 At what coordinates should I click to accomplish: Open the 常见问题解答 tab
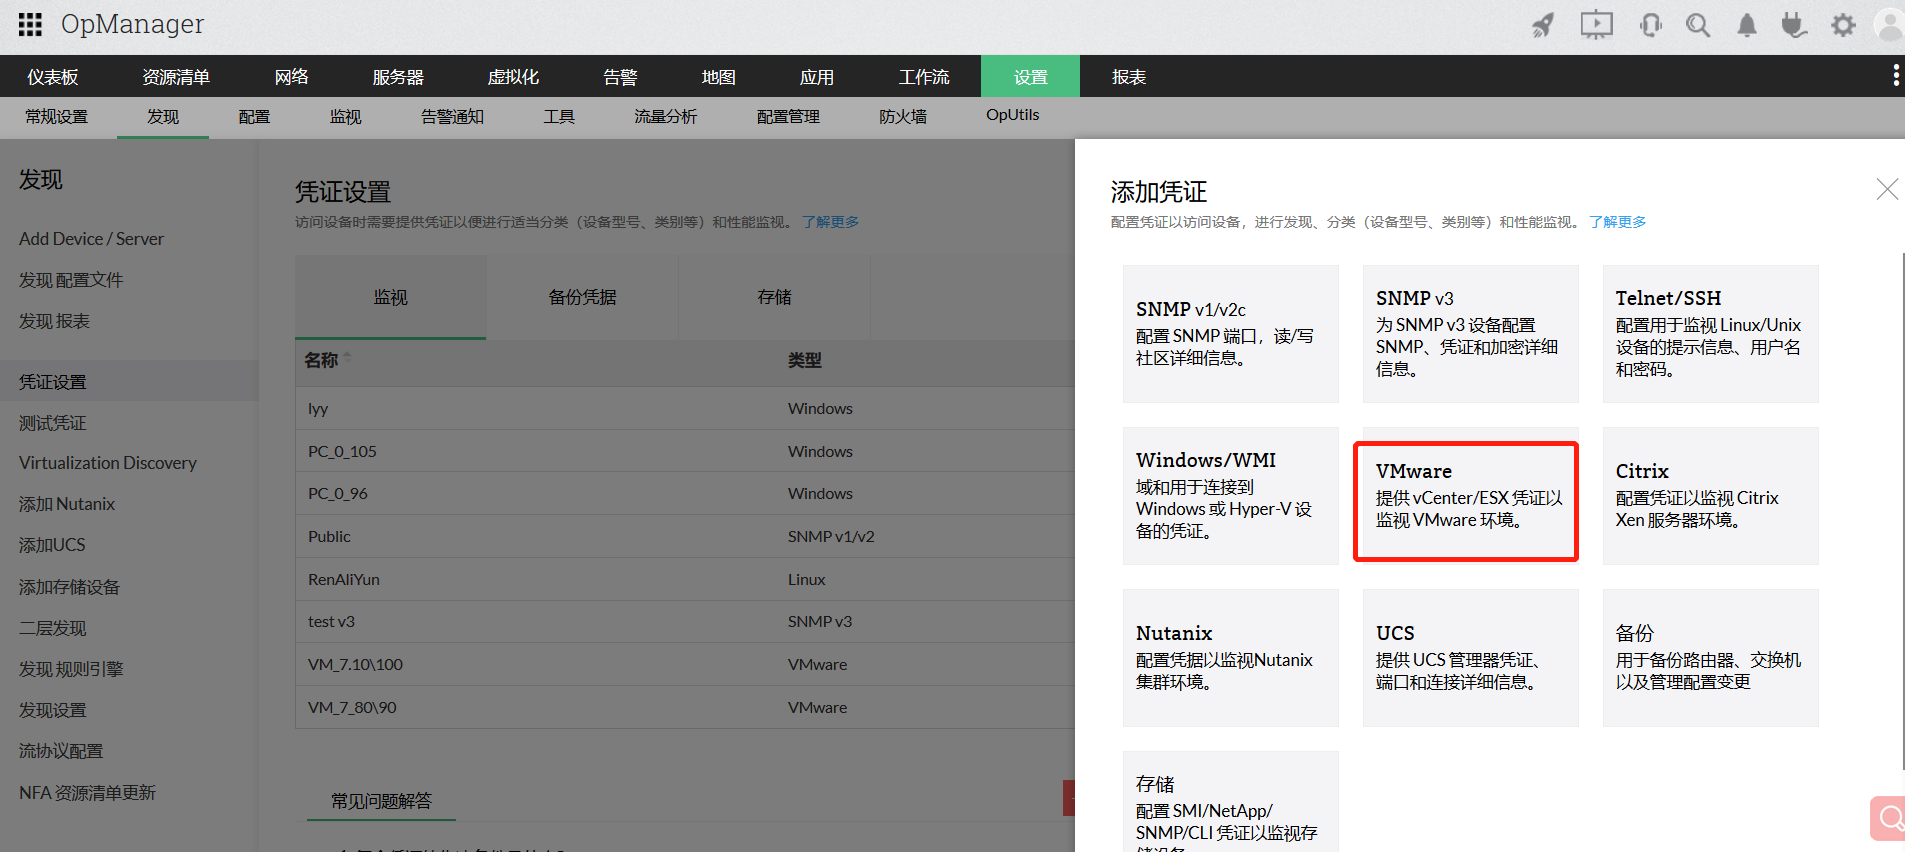pyautogui.click(x=381, y=801)
